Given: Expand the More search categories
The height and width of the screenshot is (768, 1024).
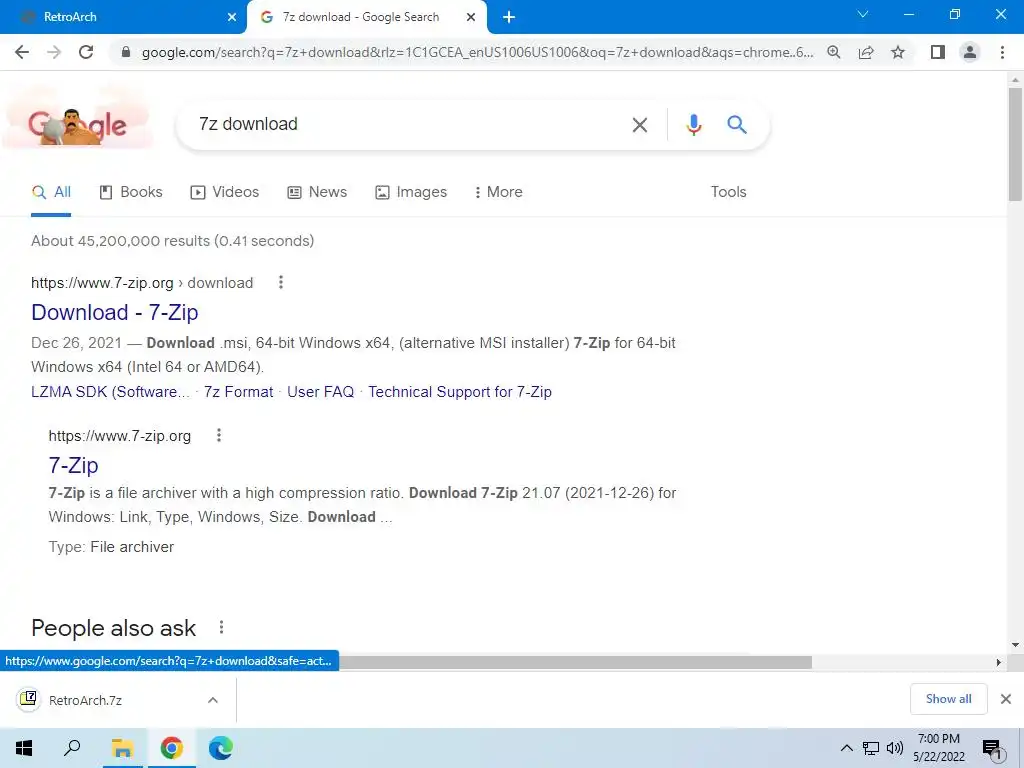Looking at the screenshot, I should click(498, 192).
